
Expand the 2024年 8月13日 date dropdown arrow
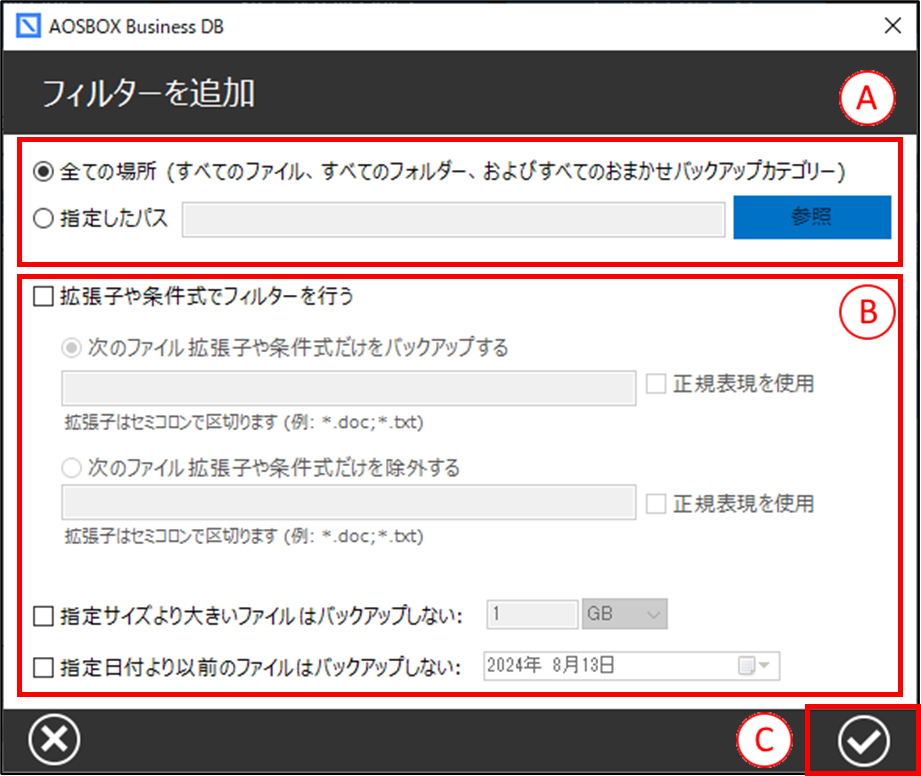click(764, 666)
